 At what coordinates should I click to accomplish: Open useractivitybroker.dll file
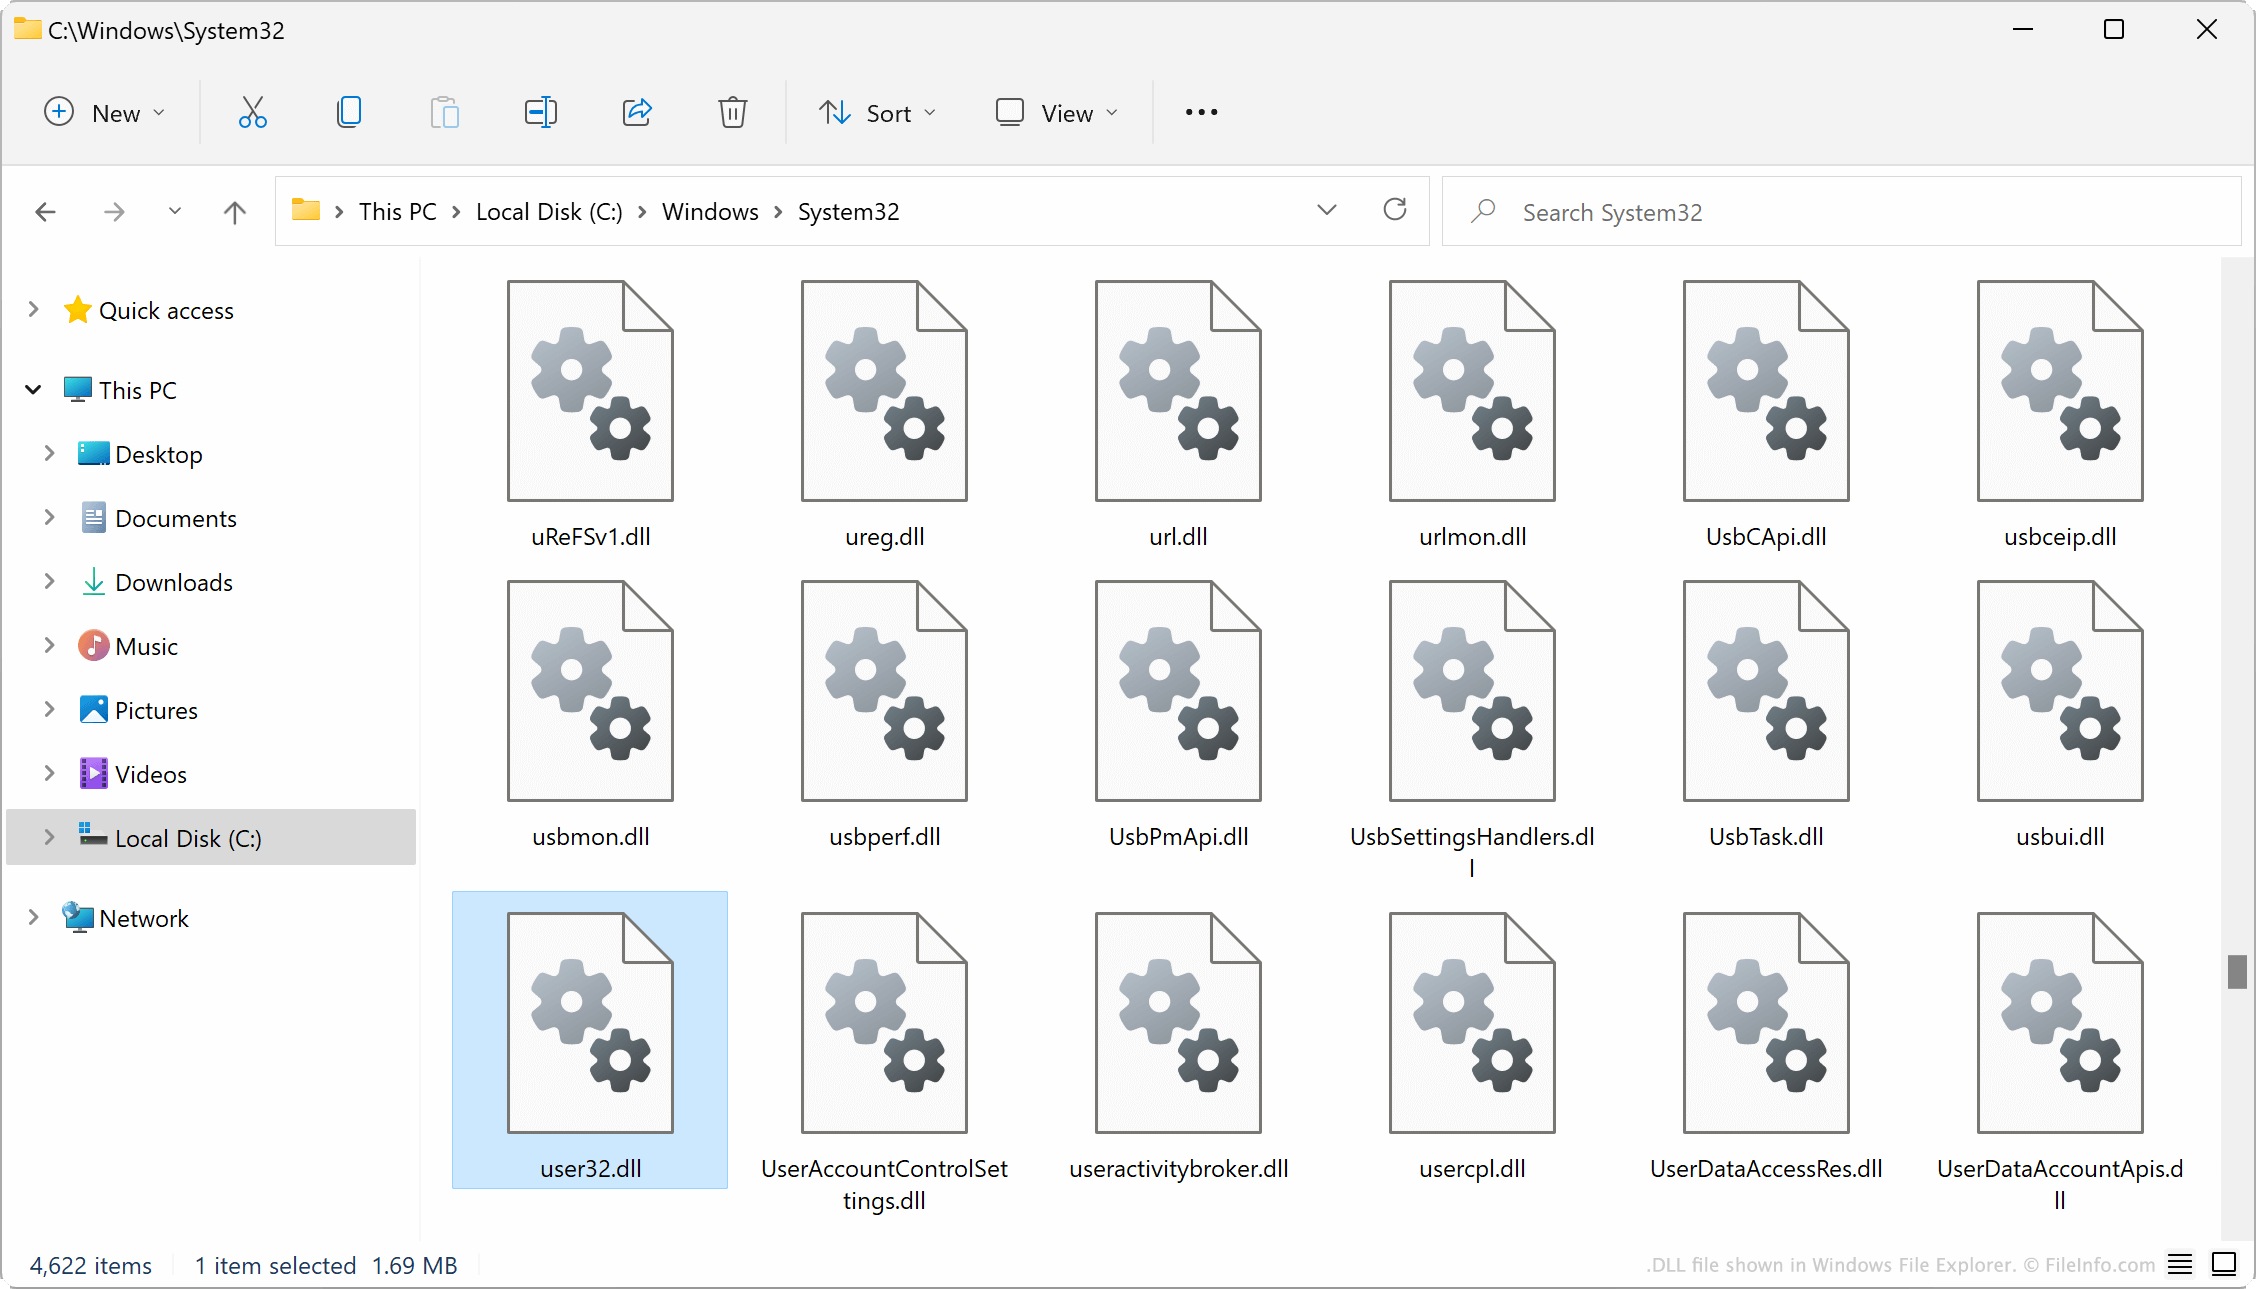pos(1179,1023)
